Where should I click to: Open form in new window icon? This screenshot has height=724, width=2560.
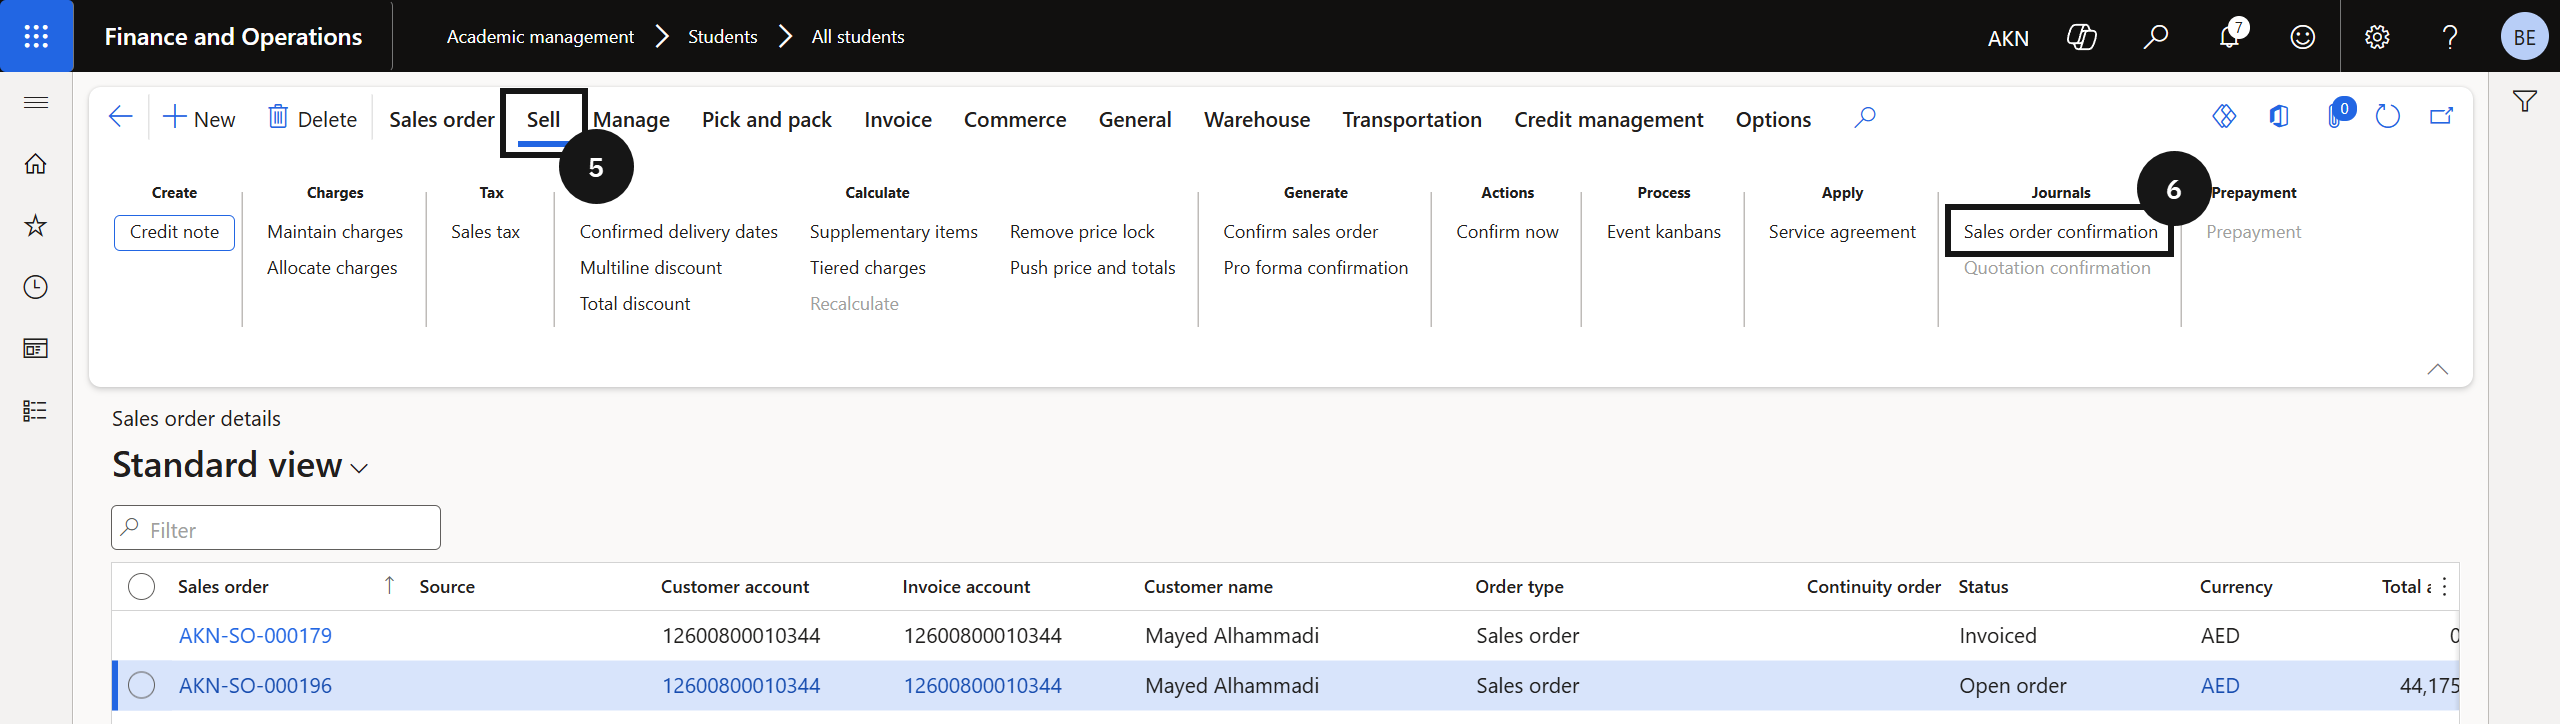(x=2442, y=117)
